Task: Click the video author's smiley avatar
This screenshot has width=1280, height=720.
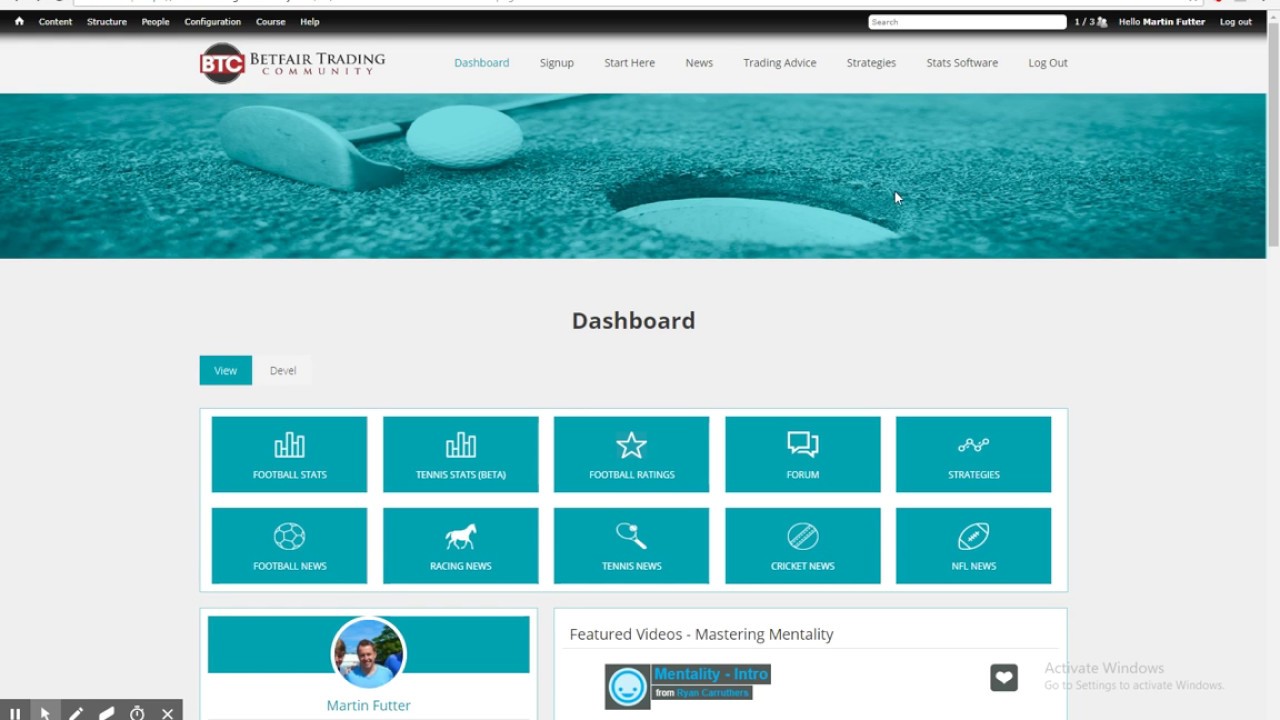Action: [x=628, y=687]
